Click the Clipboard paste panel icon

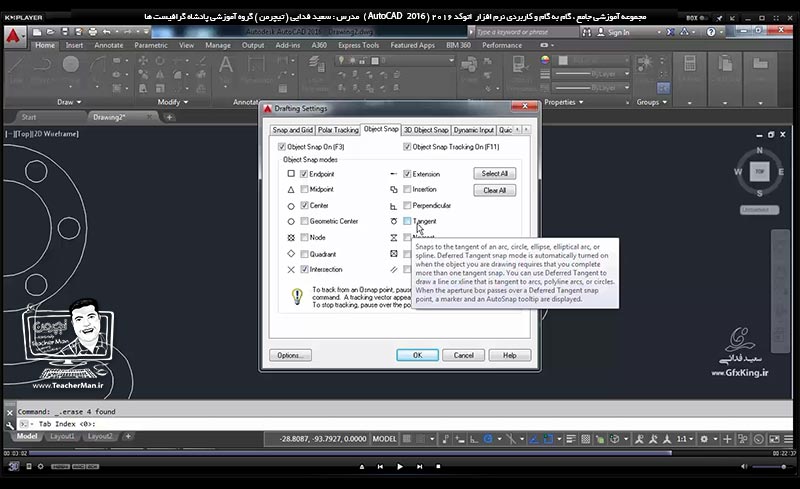725,64
